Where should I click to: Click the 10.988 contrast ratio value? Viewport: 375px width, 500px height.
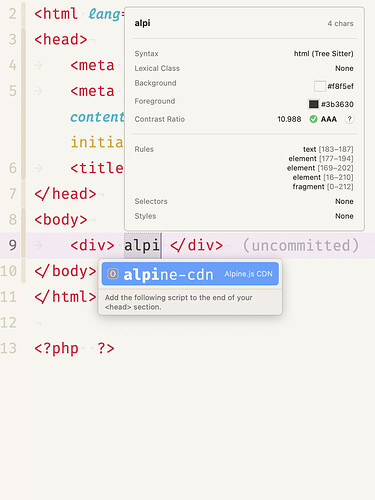(289, 119)
